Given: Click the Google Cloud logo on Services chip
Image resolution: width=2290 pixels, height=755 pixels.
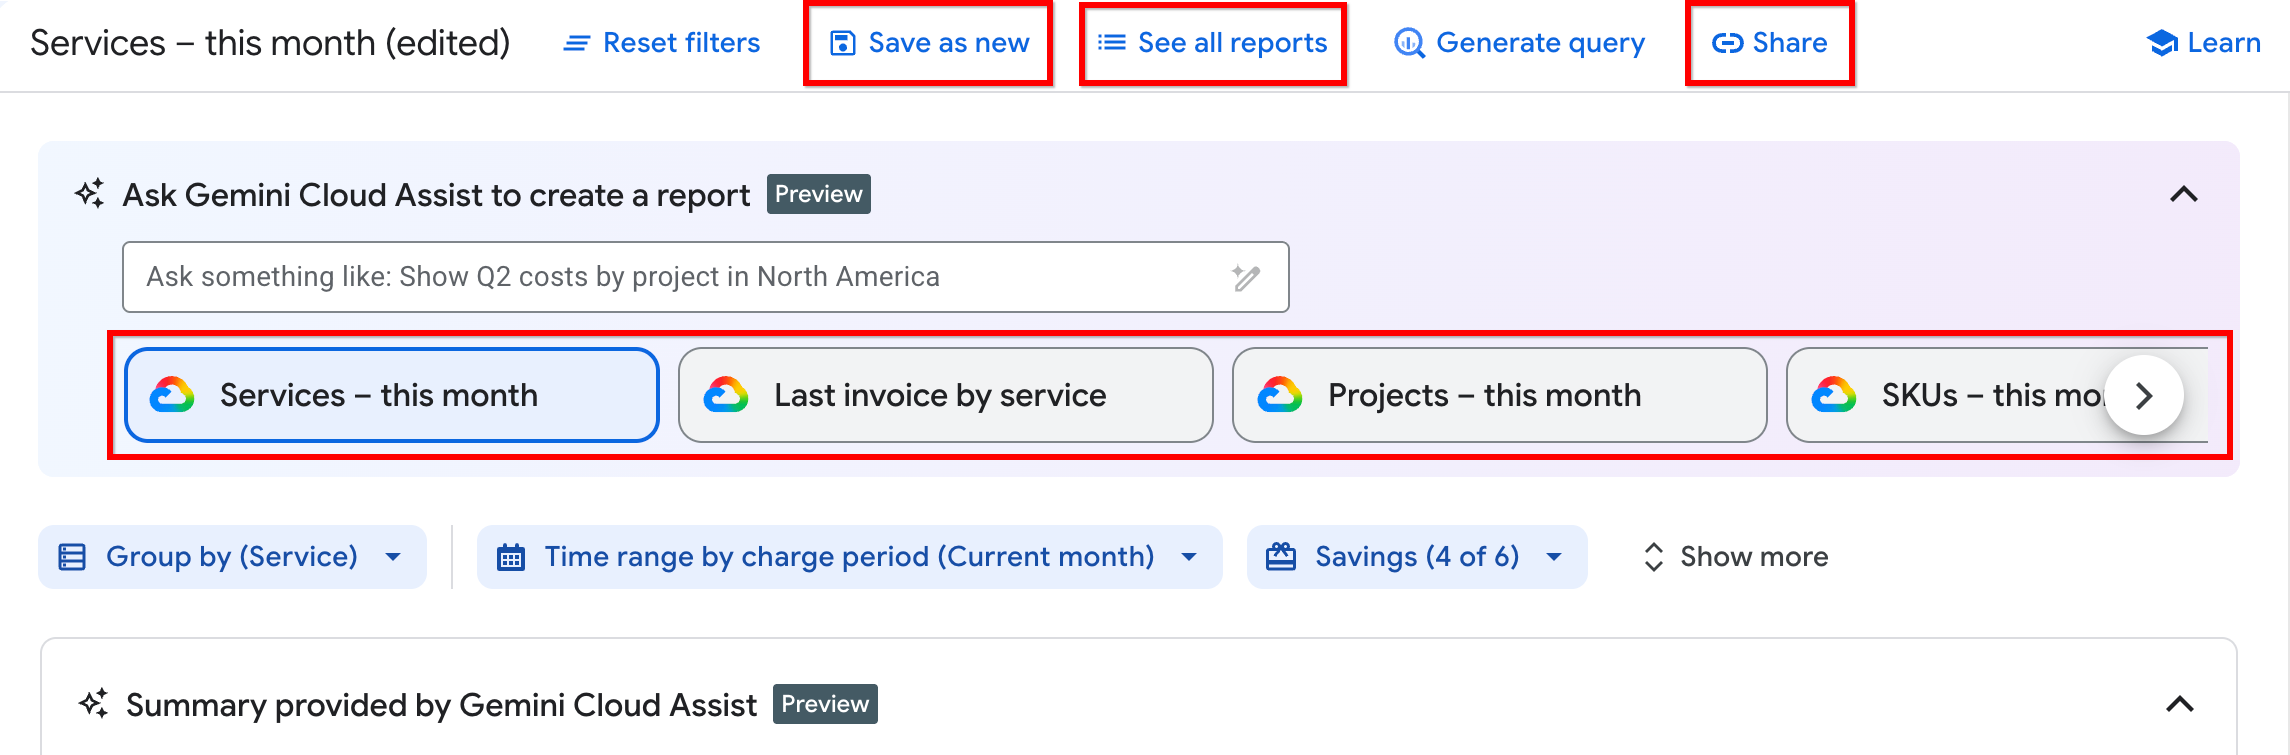Looking at the screenshot, I should [x=172, y=395].
